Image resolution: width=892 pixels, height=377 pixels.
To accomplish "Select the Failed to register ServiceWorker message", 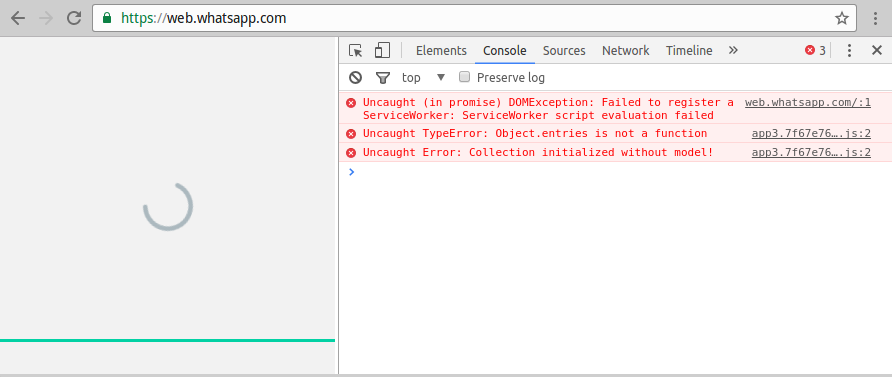I will 548,109.
